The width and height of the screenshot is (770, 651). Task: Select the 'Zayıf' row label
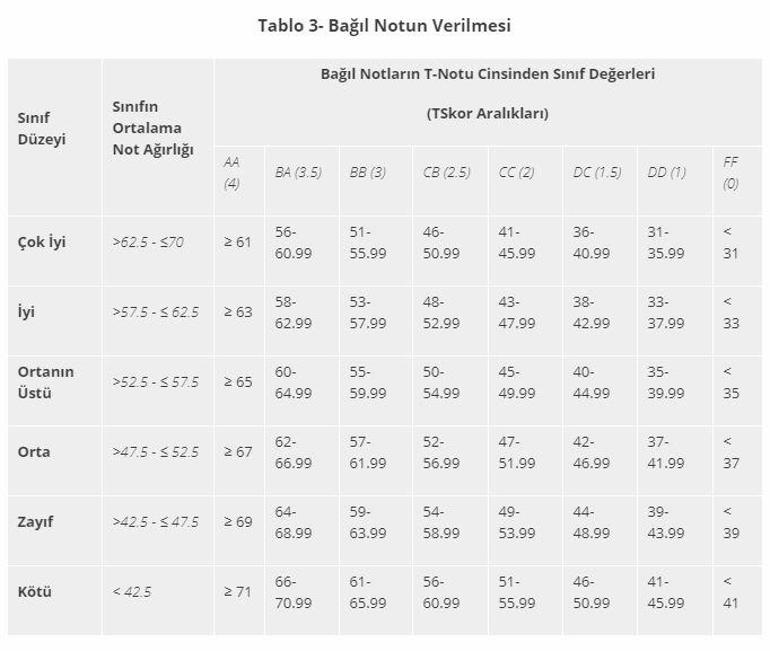[x=38, y=521]
